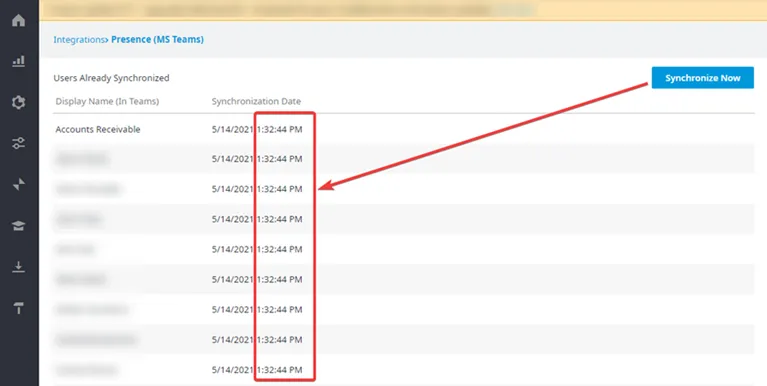Open the bar chart reports icon
The height and width of the screenshot is (386, 767).
coord(19,61)
